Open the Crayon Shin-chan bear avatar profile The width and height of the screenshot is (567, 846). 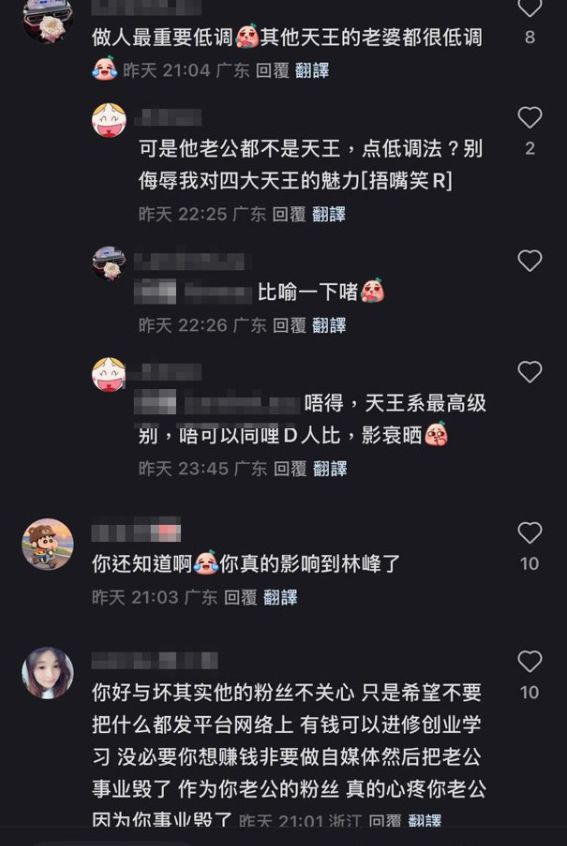coord(47,544)
